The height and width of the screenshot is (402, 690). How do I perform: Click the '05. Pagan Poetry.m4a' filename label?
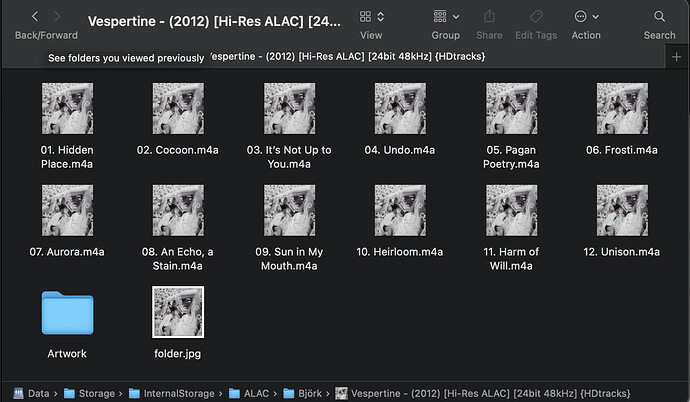511,157
